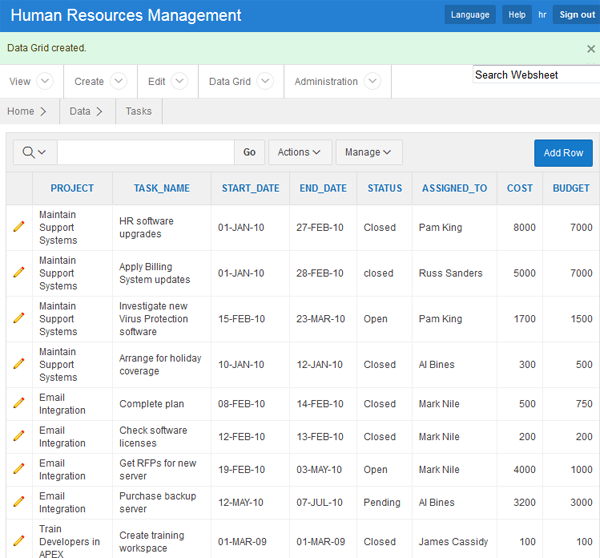600x558 pixels.
Task: Dismiss the Data Grid created notification
Action: pyautogui.click(x=590, y=48)
